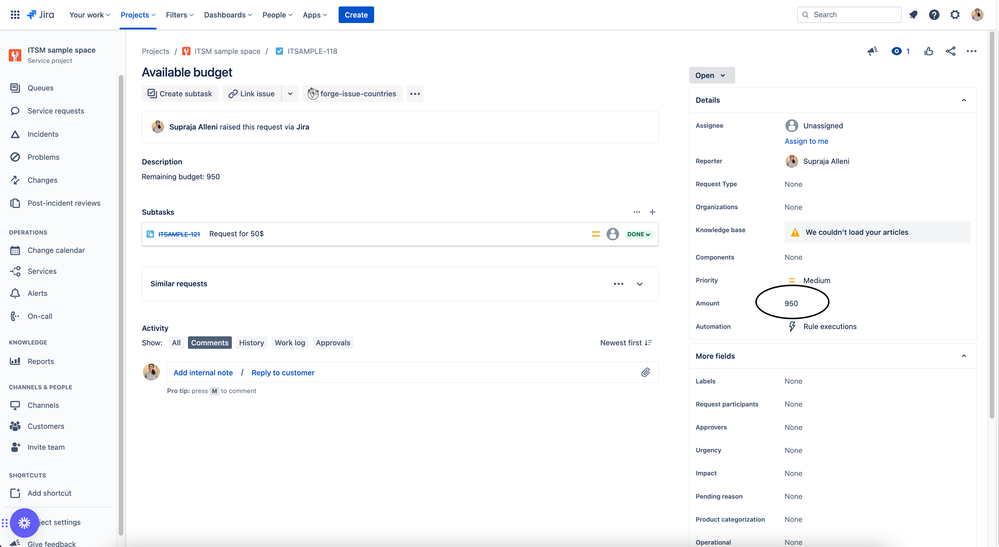Click ITSAMPLE-118 breadcrumb link

click(312, 51)
